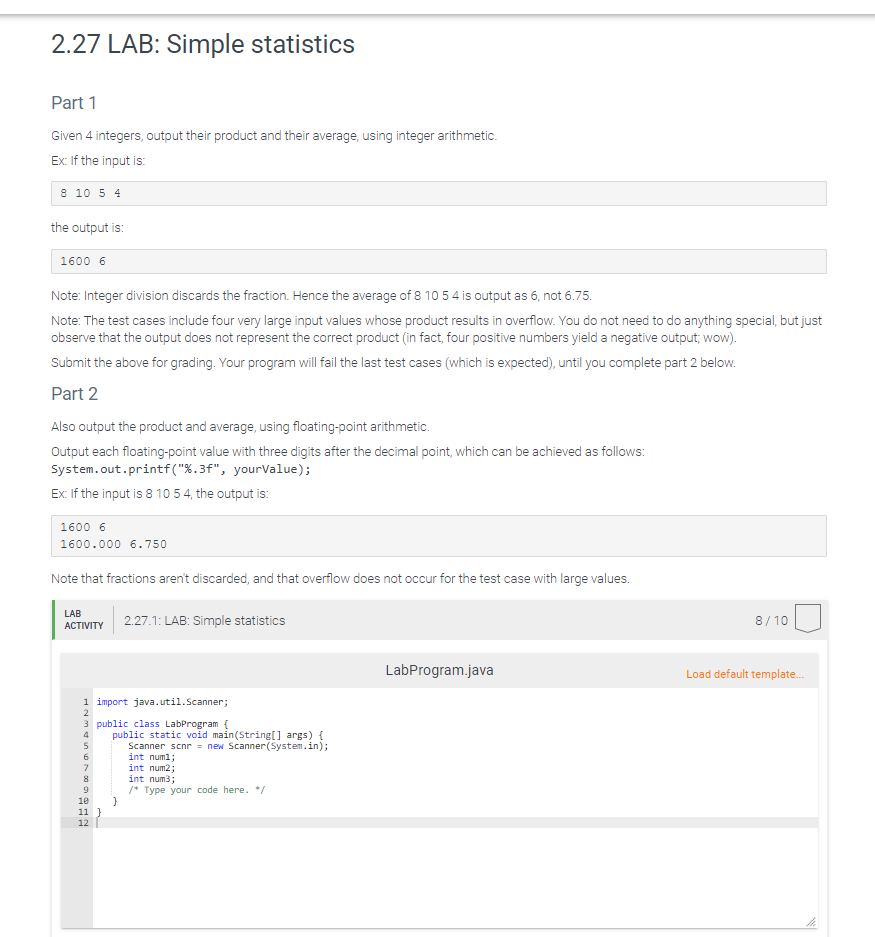Click the 'public static void main' line
Screen dimensions: 875x937
pyautogui.click(x=218, y=735)
